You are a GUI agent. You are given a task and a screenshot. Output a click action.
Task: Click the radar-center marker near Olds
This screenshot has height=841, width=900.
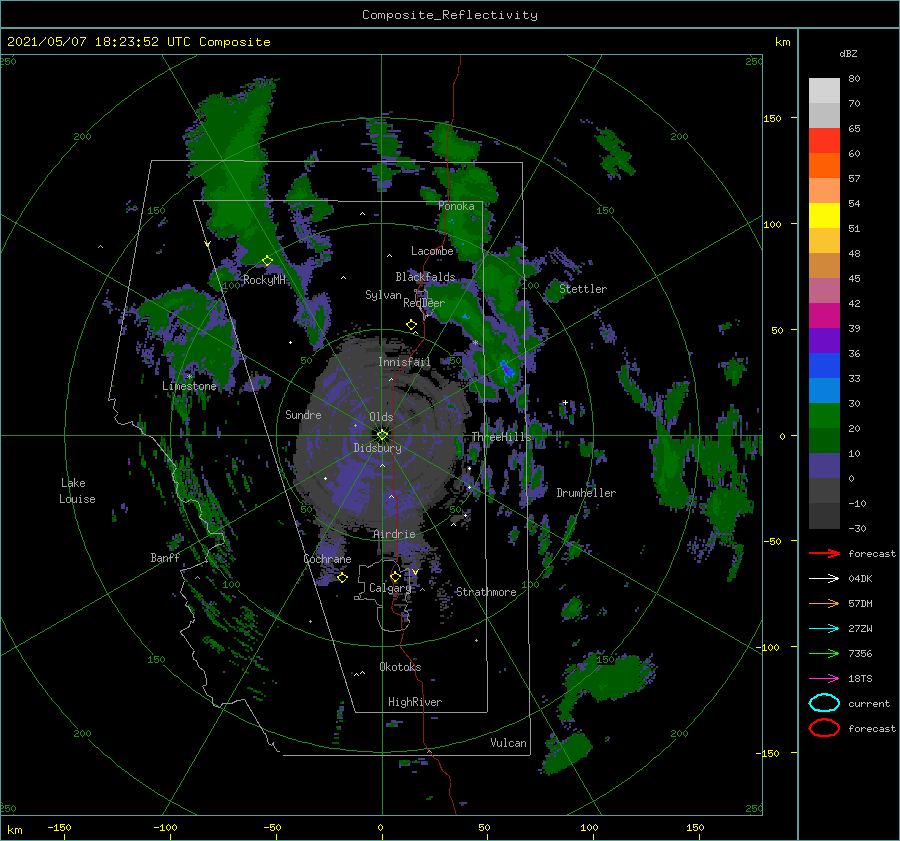382,435
